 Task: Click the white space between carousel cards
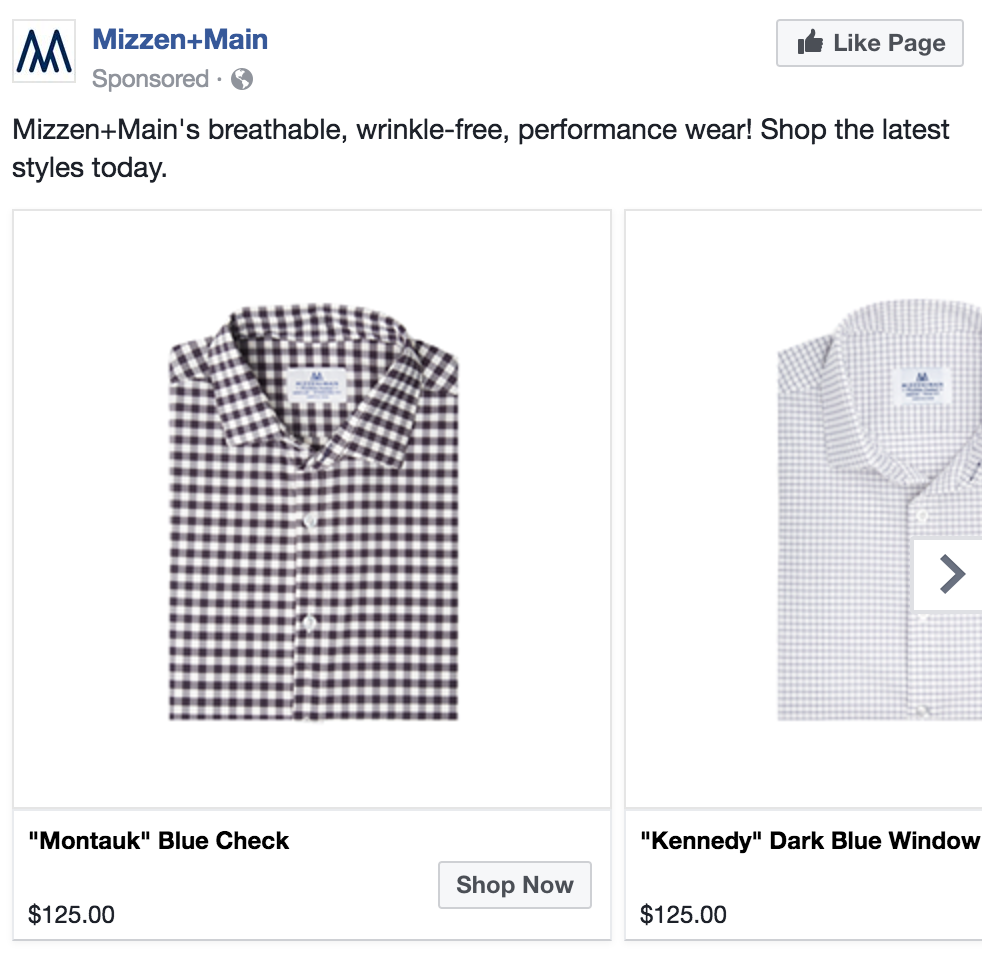point(617,500)
